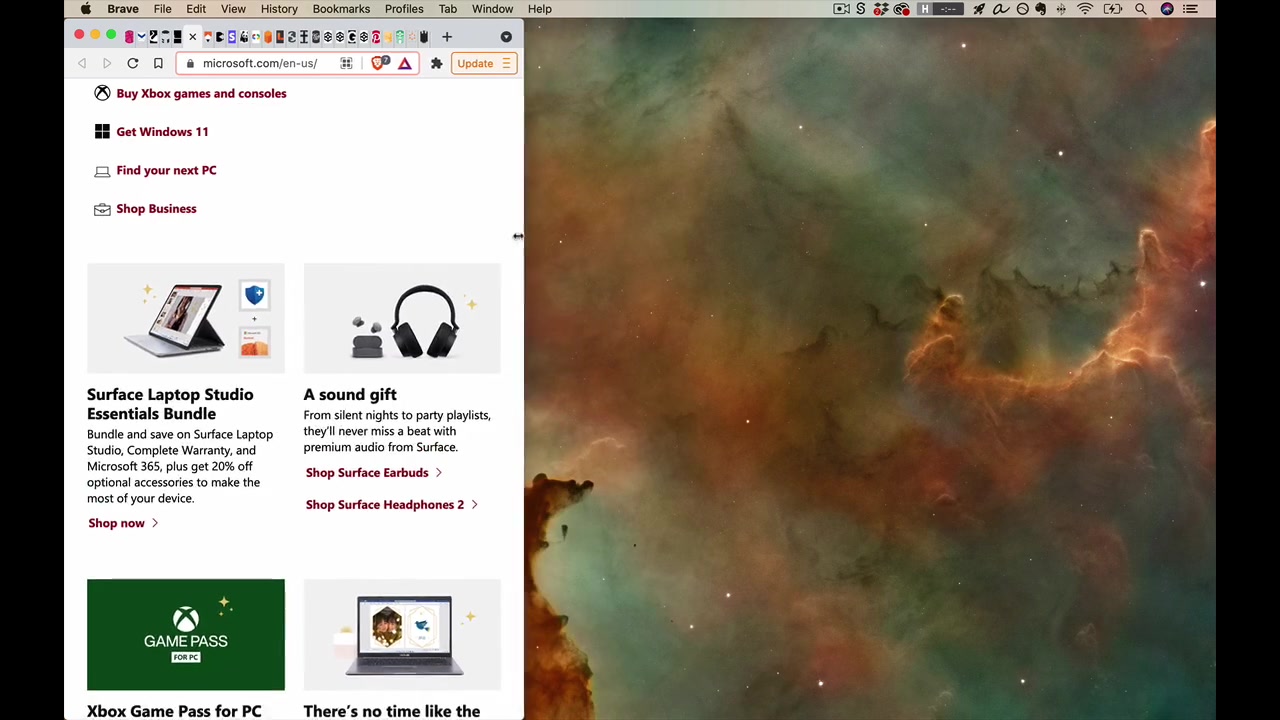Open a new tab with plus button

pos(447,37)
